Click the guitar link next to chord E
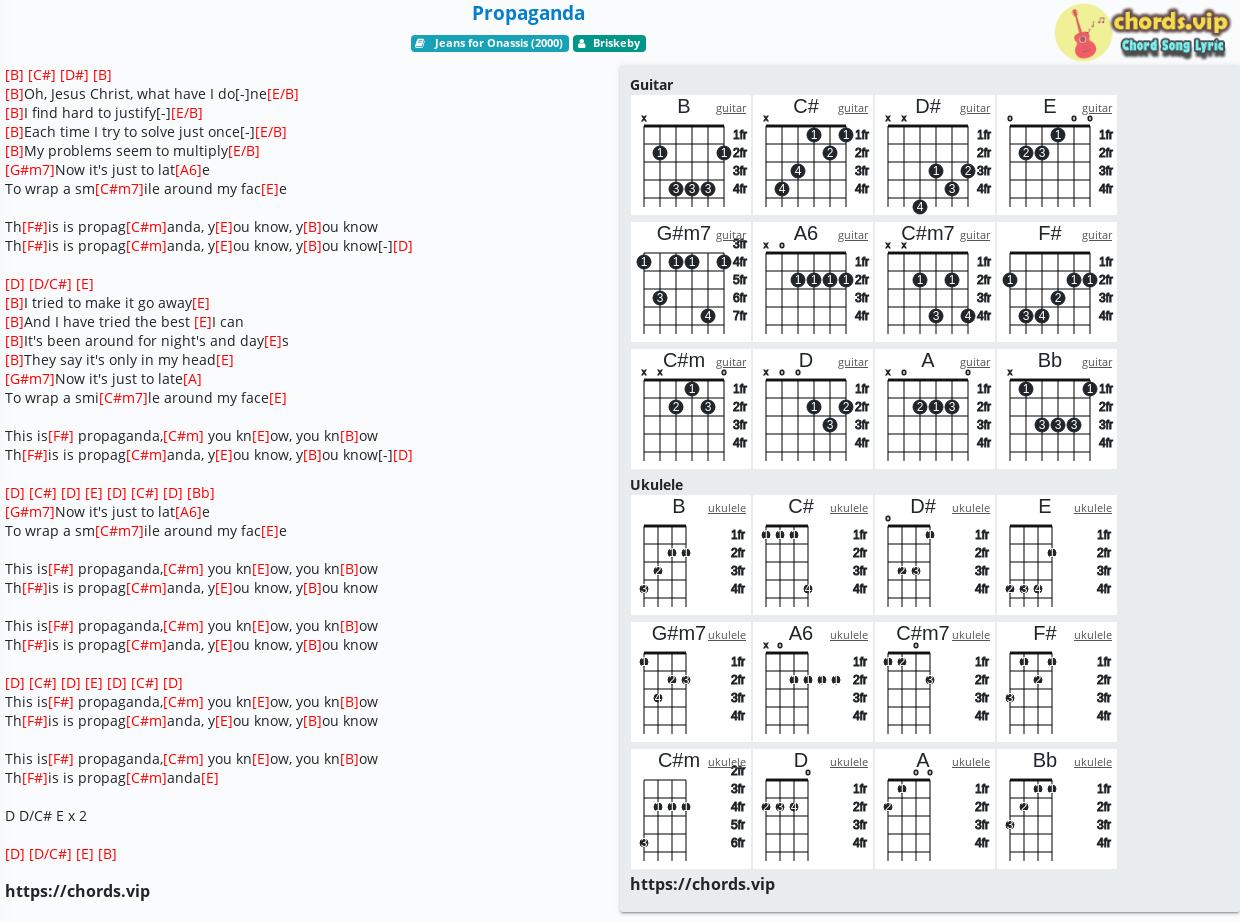 1097,108
